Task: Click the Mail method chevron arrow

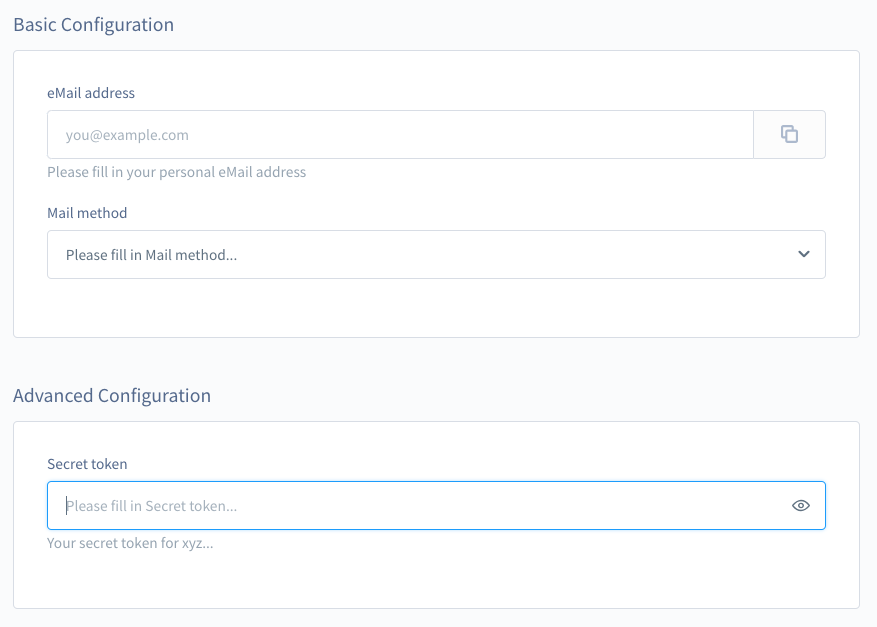Action: [x=804, y=254]
